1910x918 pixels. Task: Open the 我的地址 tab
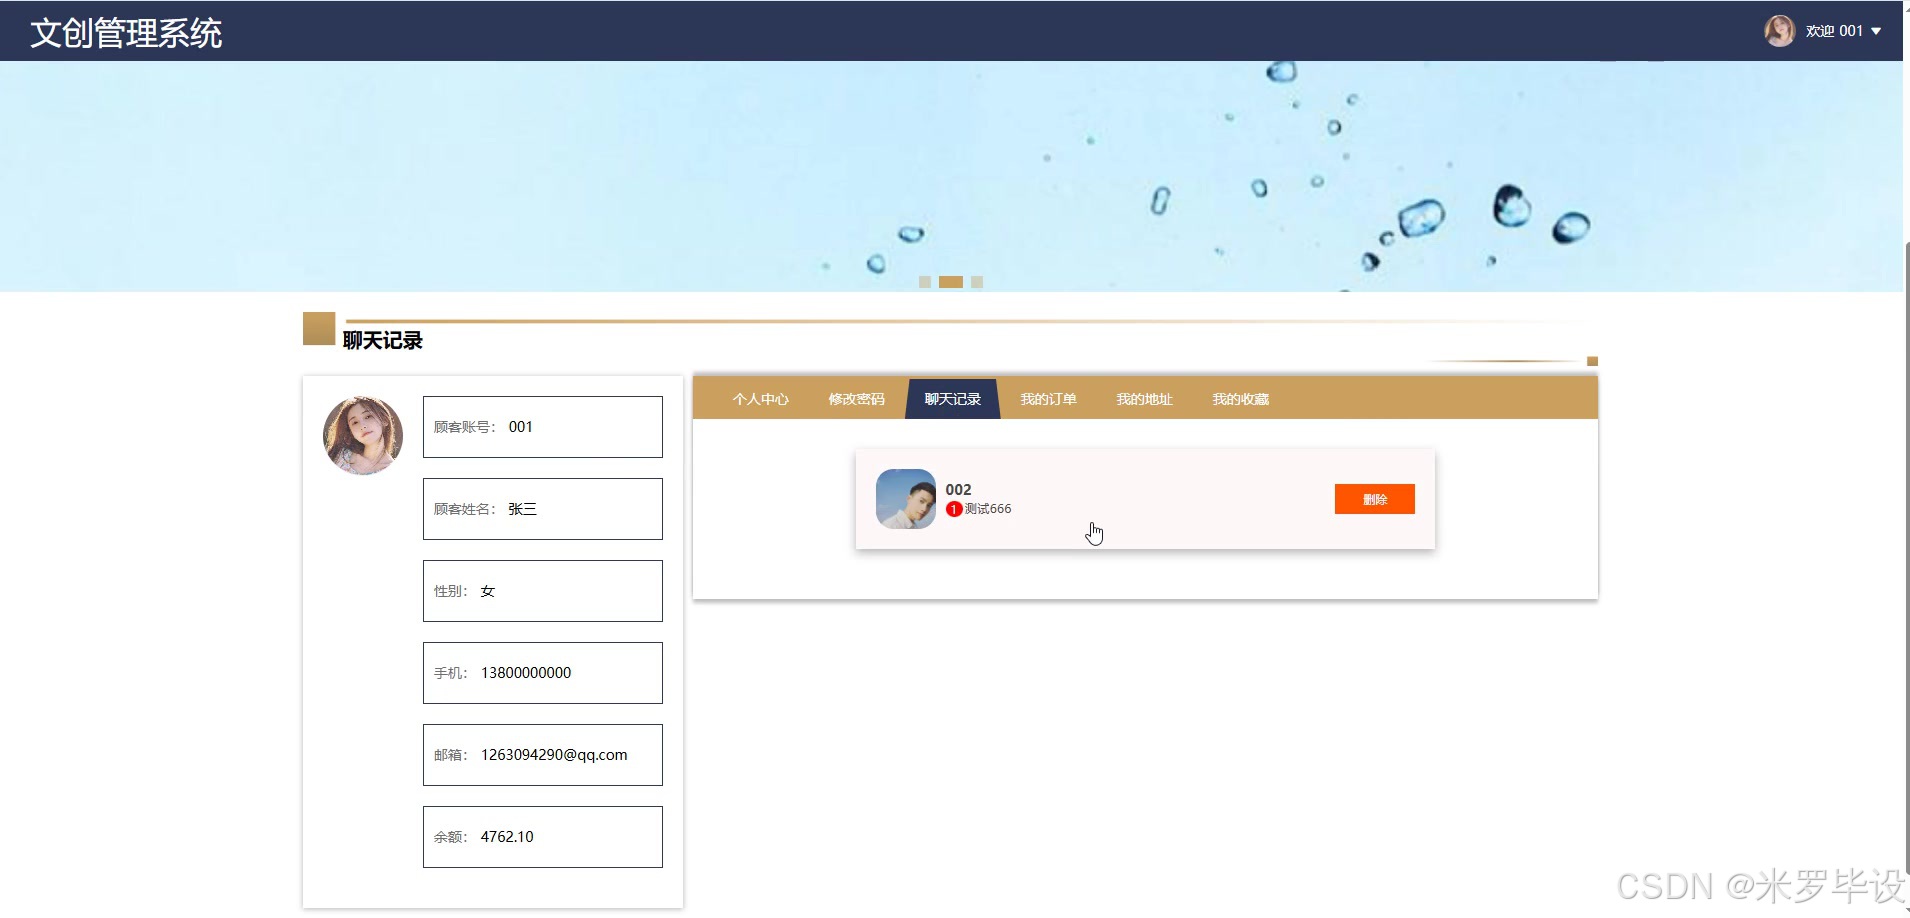(1144, 399)
